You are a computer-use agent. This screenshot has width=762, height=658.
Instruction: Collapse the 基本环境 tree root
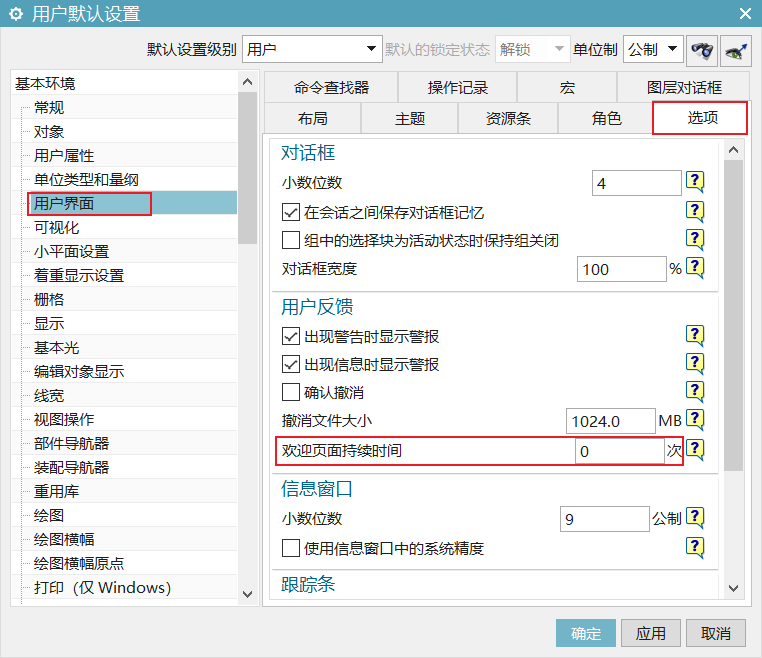tap(45, 84)
